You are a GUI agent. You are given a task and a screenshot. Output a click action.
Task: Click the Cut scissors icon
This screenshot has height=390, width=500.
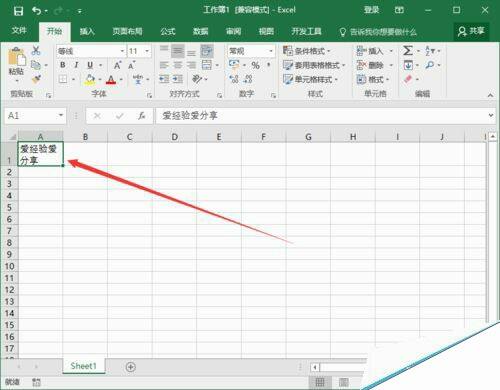[x=36, y=50]
